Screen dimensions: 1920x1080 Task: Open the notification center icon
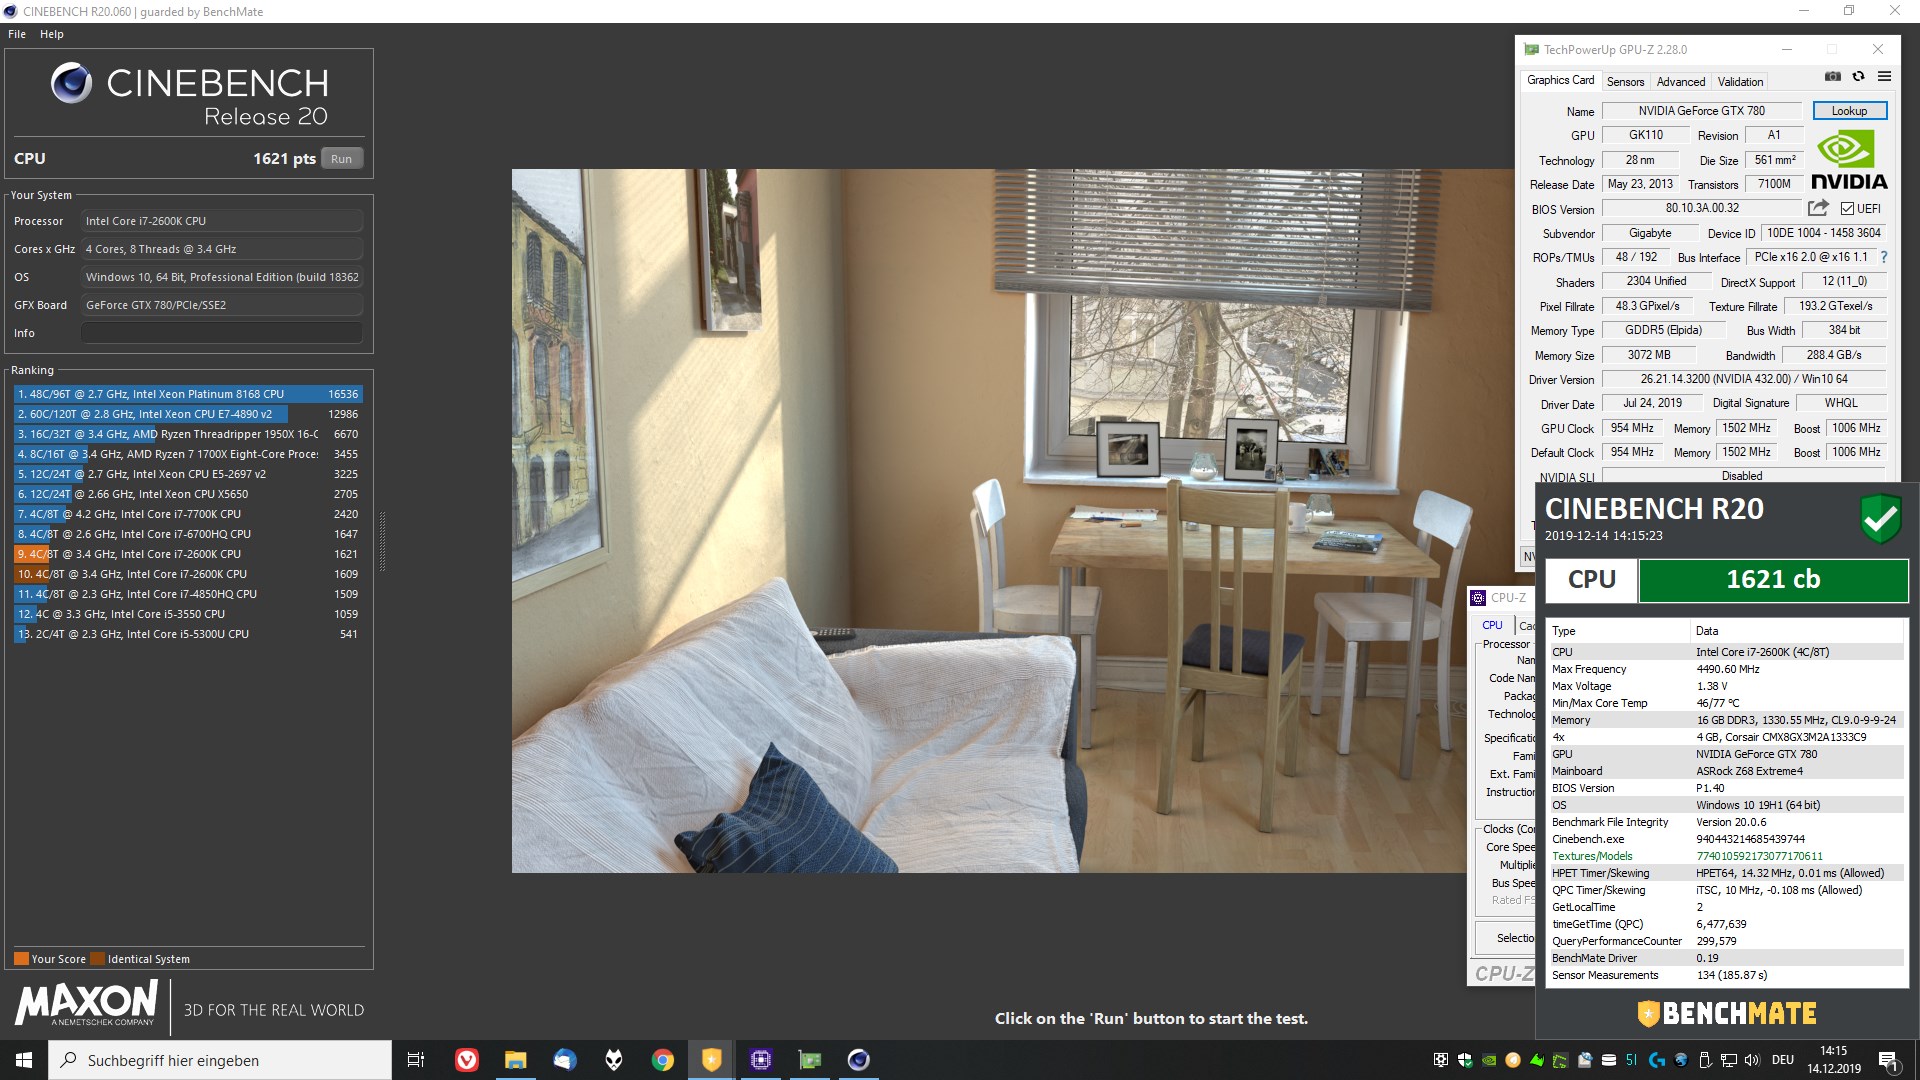tap(1889, 1060)
